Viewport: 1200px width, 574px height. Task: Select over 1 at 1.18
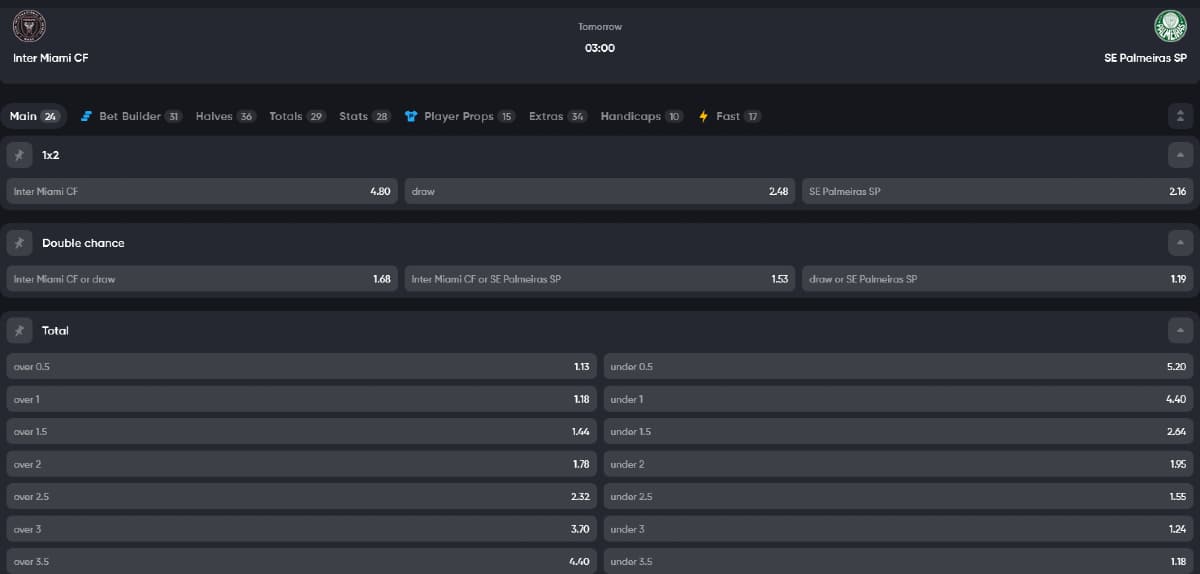(301, 399)
